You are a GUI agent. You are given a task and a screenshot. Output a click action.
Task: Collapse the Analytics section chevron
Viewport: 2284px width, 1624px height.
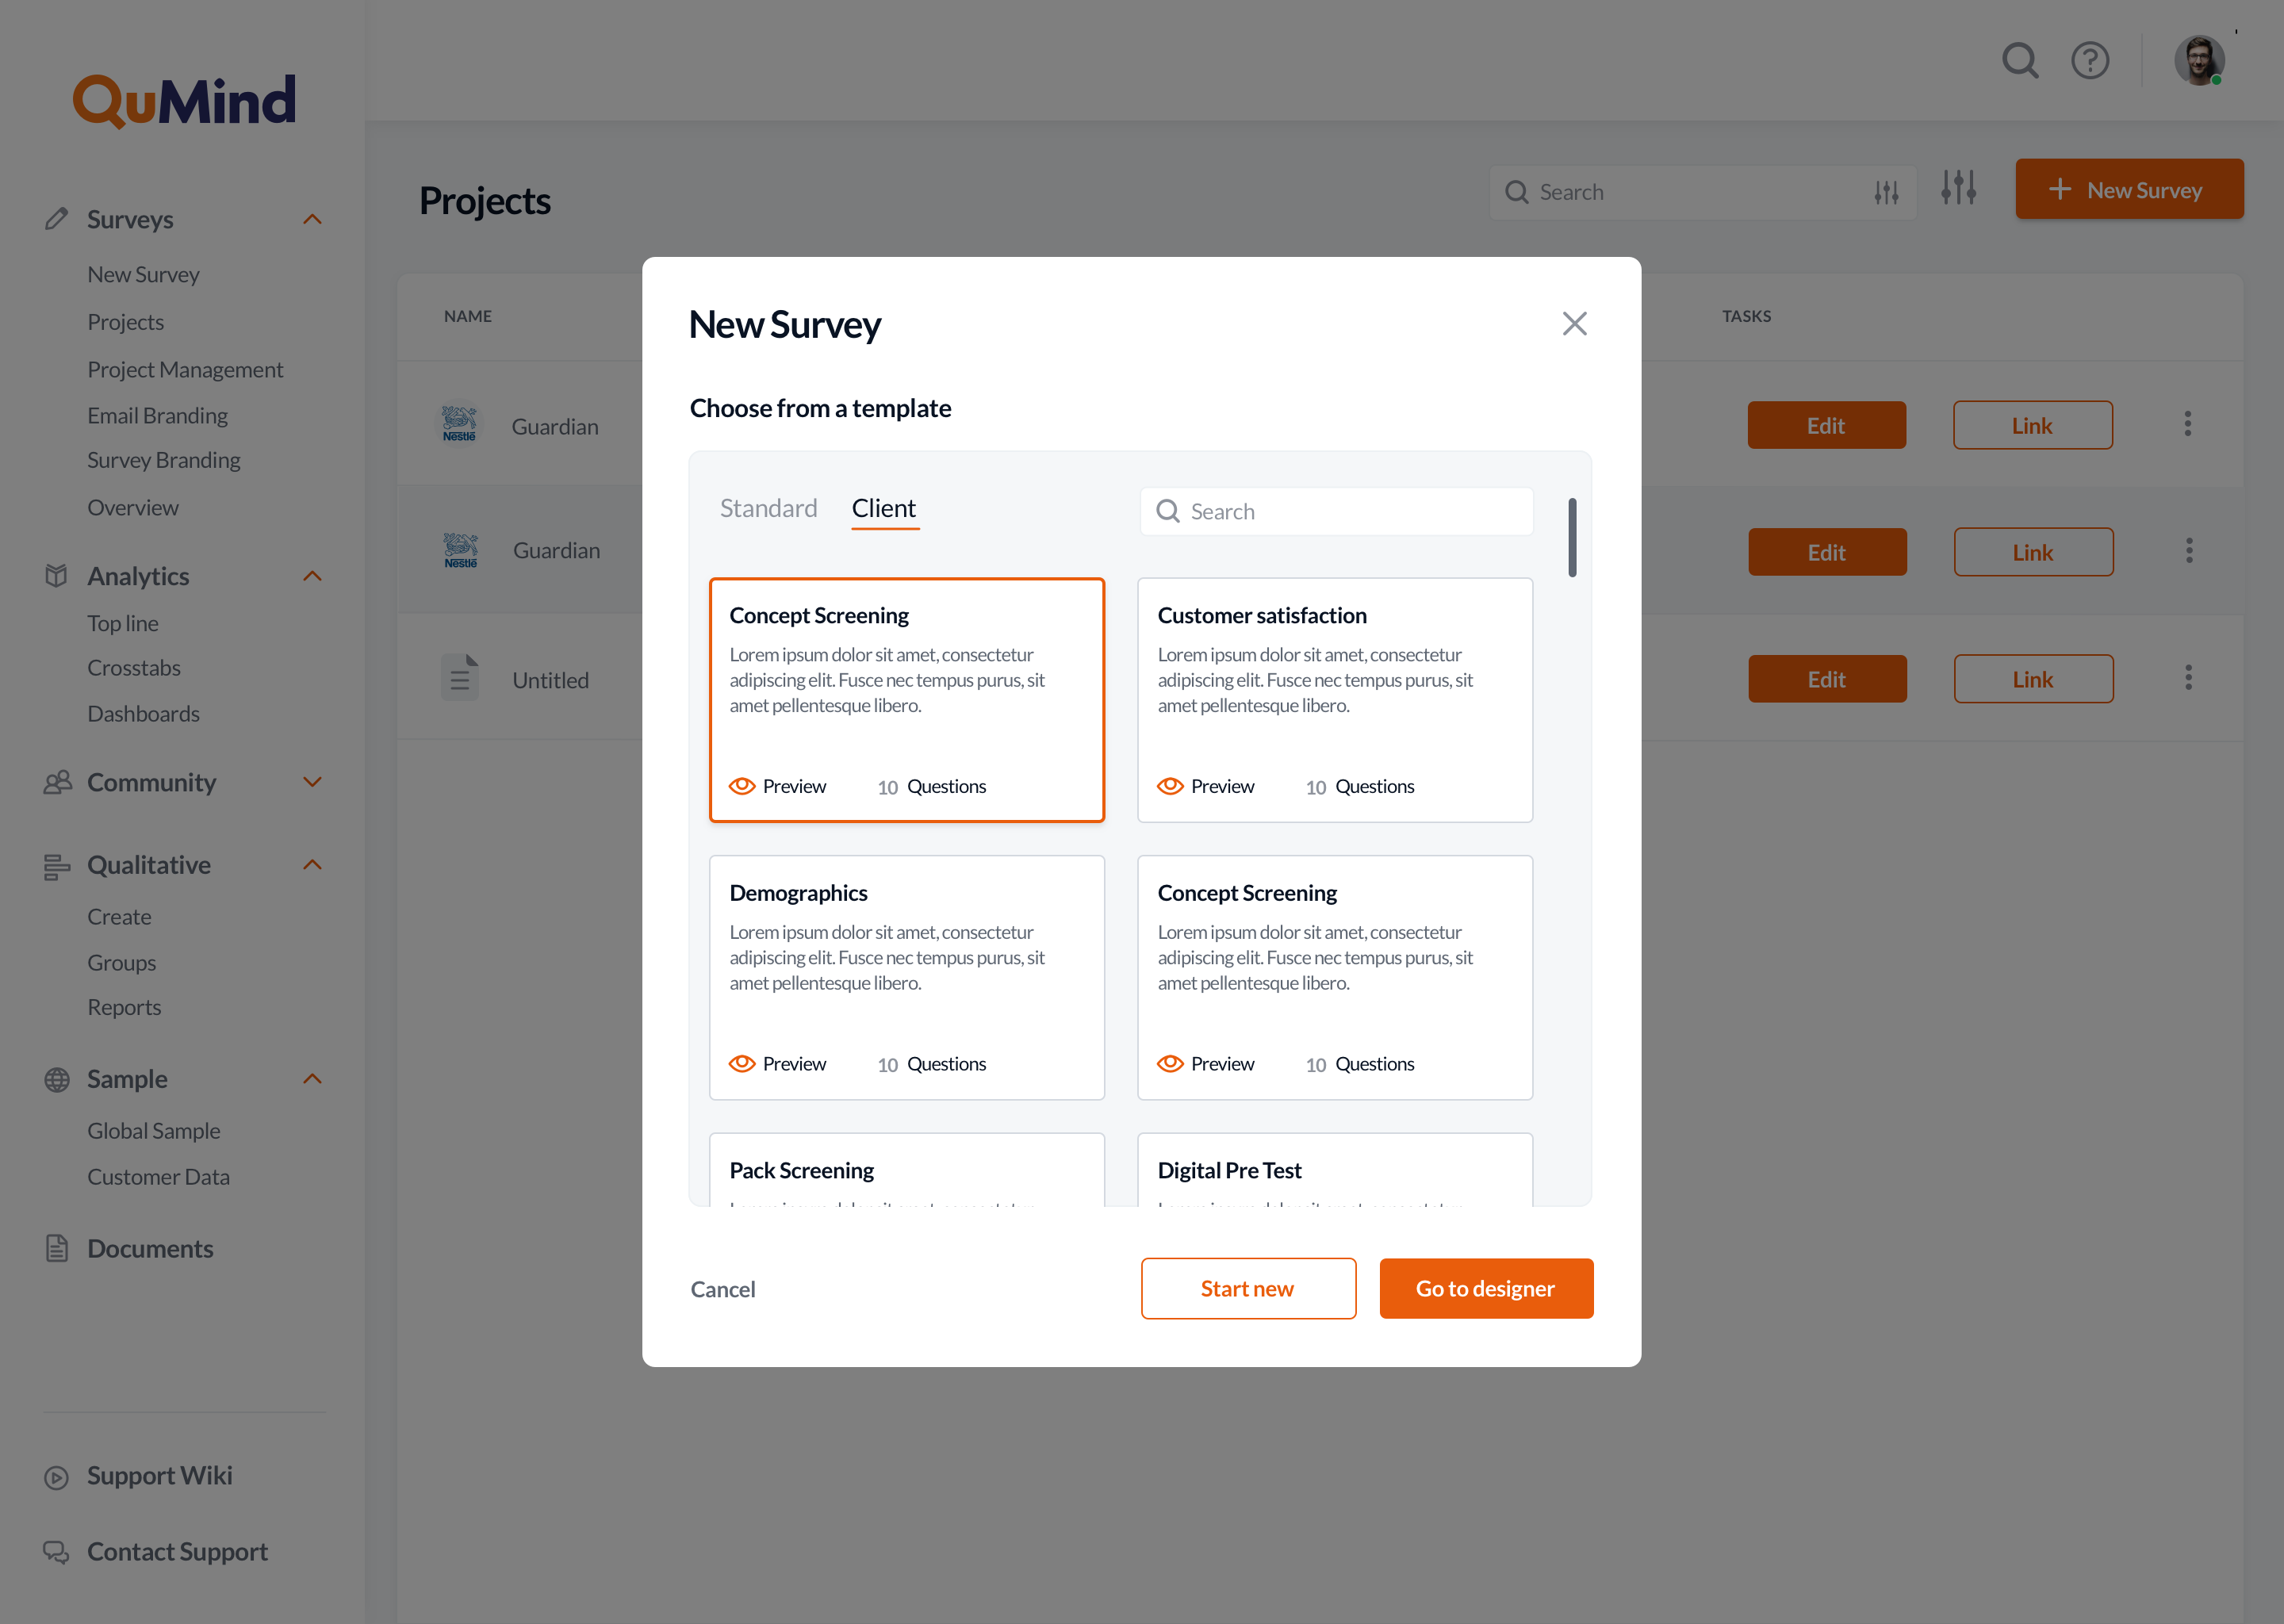coord(312,576)
